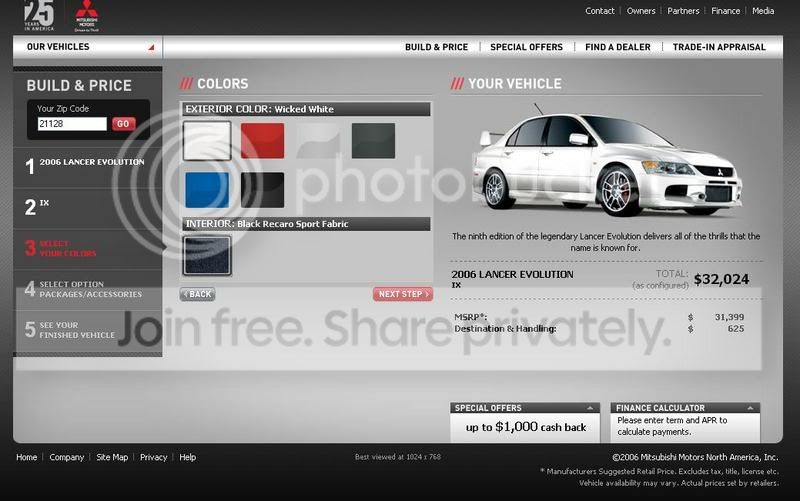The image size is (800, 501).
Task: Open the Privacy footer link
Action: (154, 457)
